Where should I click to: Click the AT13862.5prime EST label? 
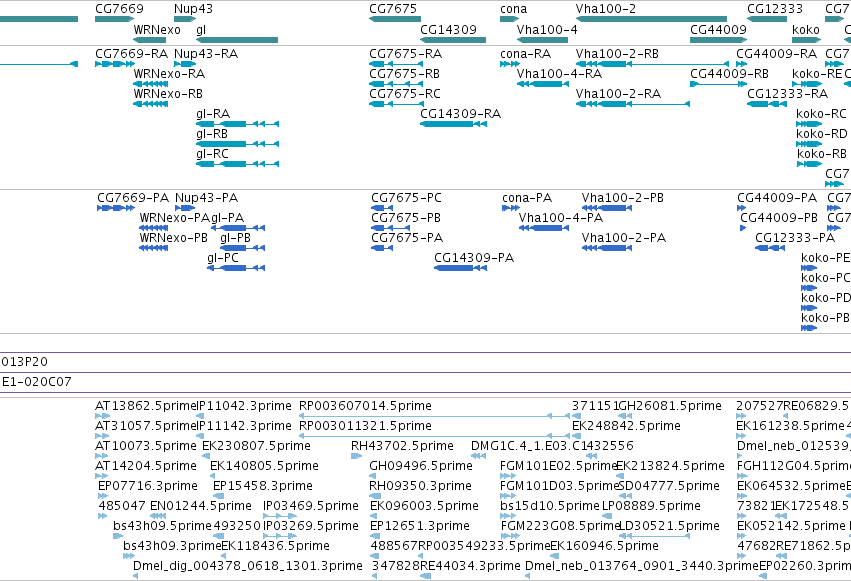click(145, 406)
